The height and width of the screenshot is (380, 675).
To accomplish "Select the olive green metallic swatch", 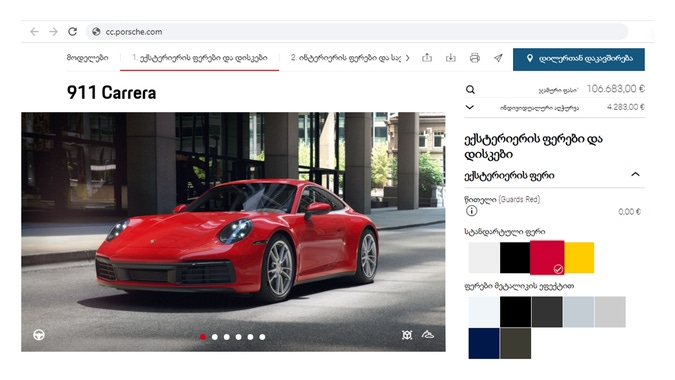I will pos(515,343).
